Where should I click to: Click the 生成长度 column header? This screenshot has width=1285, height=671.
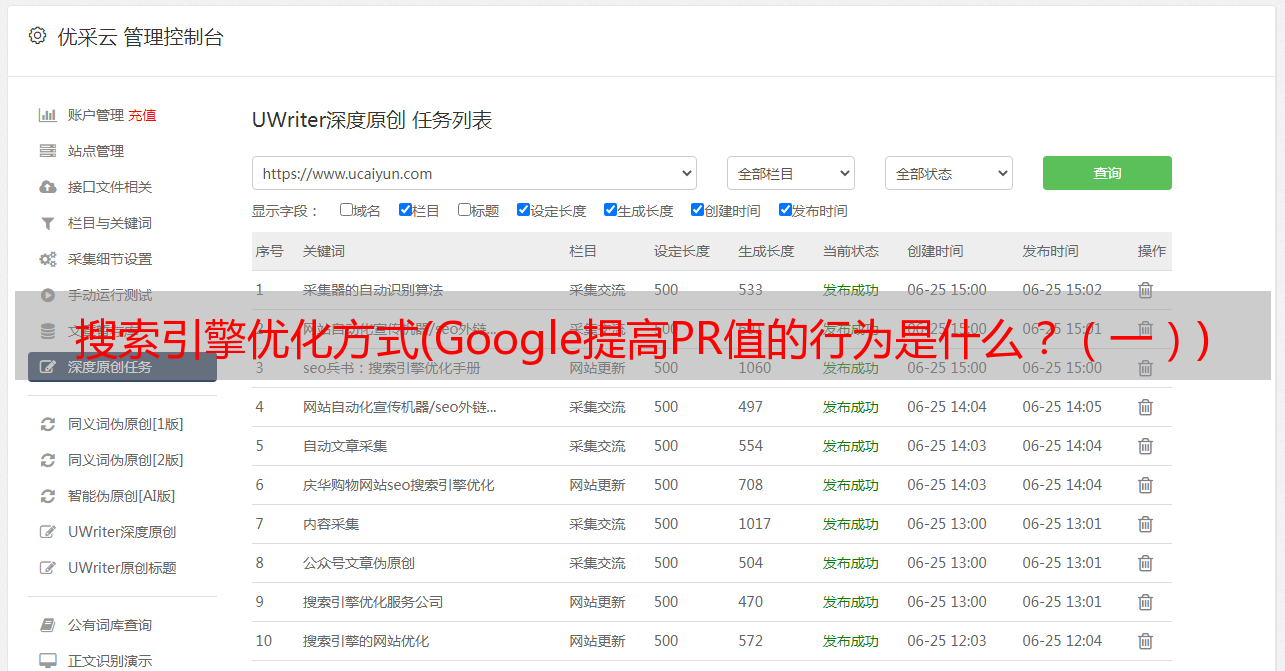coord(767,251)
